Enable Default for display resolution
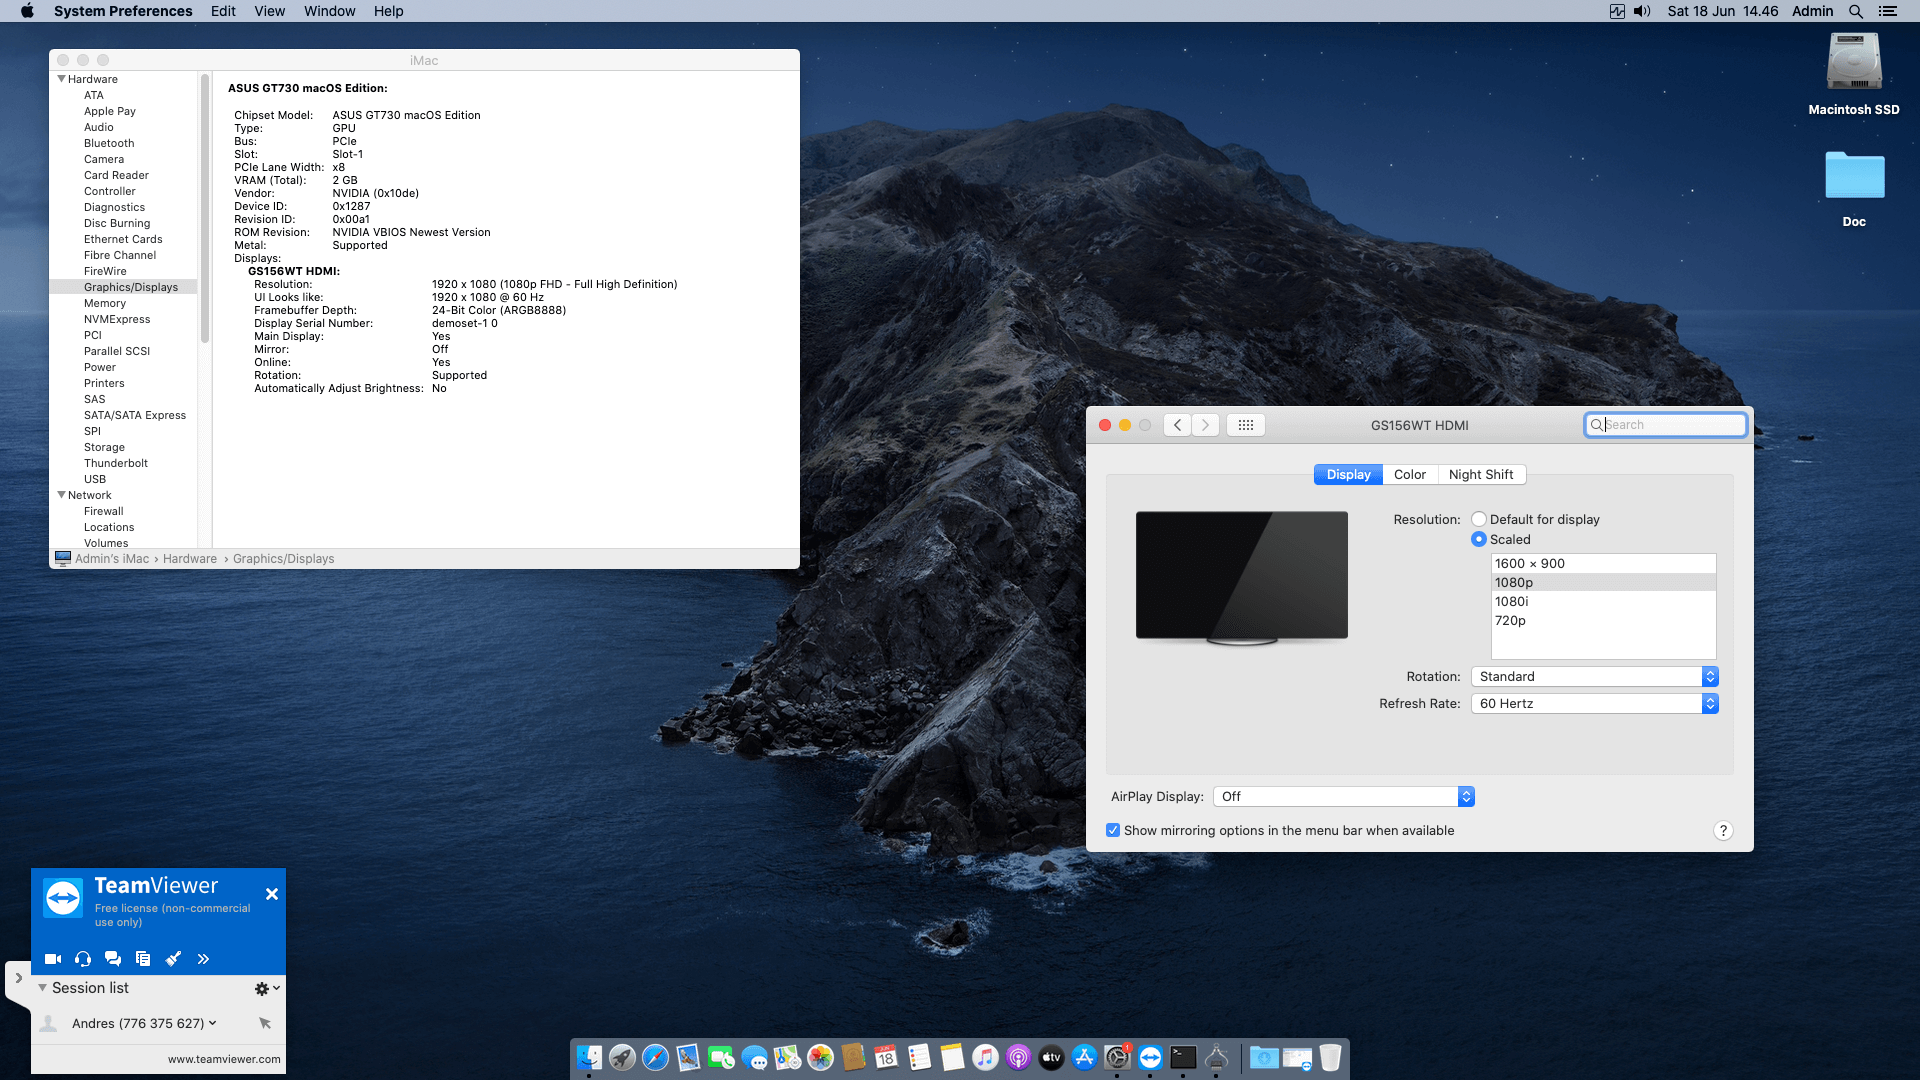 click(1479, 519)
